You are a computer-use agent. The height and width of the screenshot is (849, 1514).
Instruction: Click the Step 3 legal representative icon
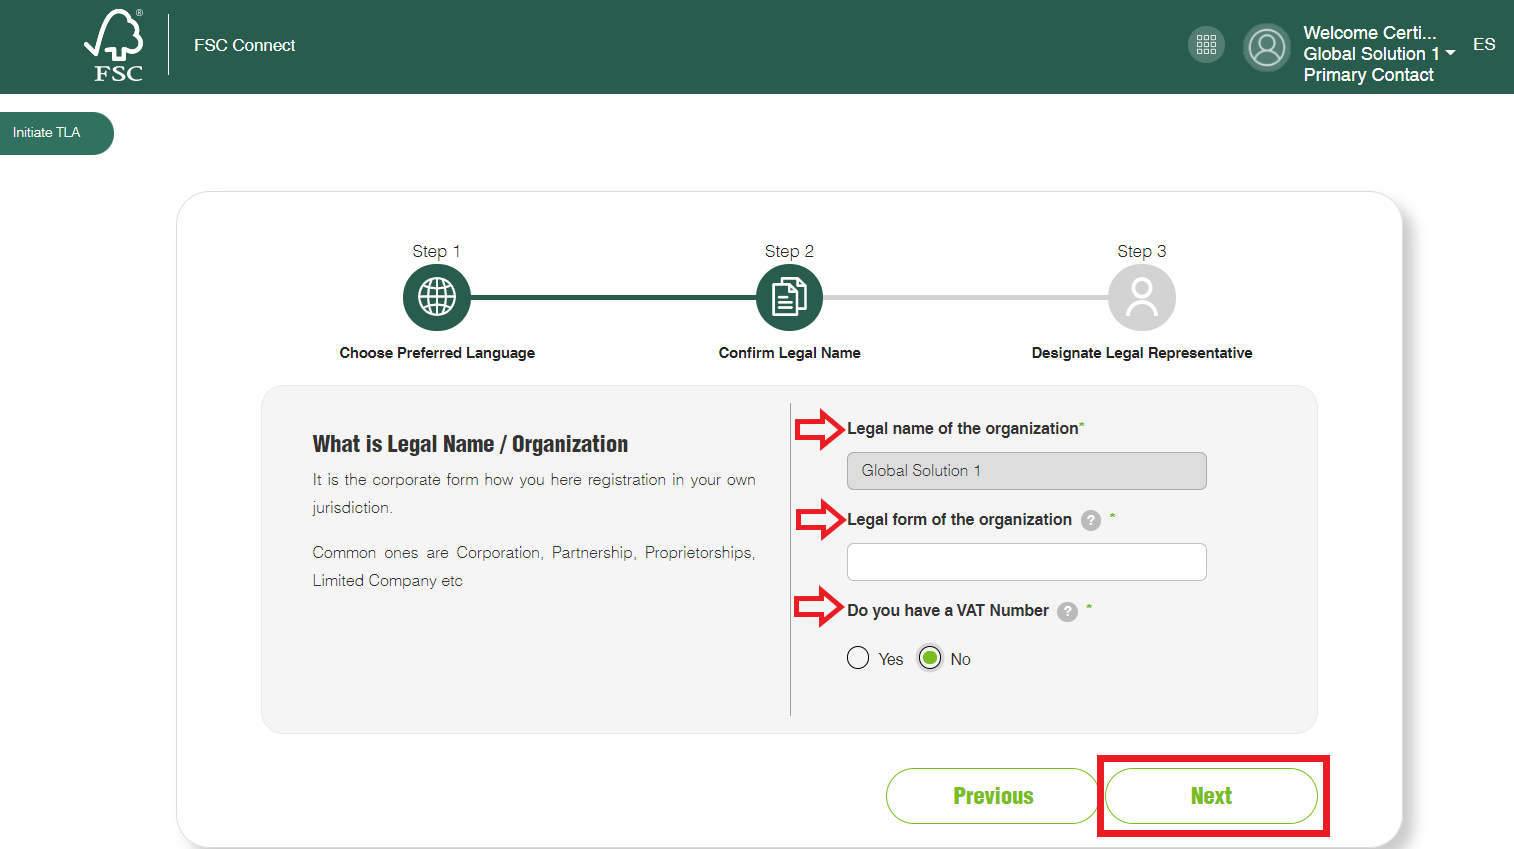coord(1141,297)
